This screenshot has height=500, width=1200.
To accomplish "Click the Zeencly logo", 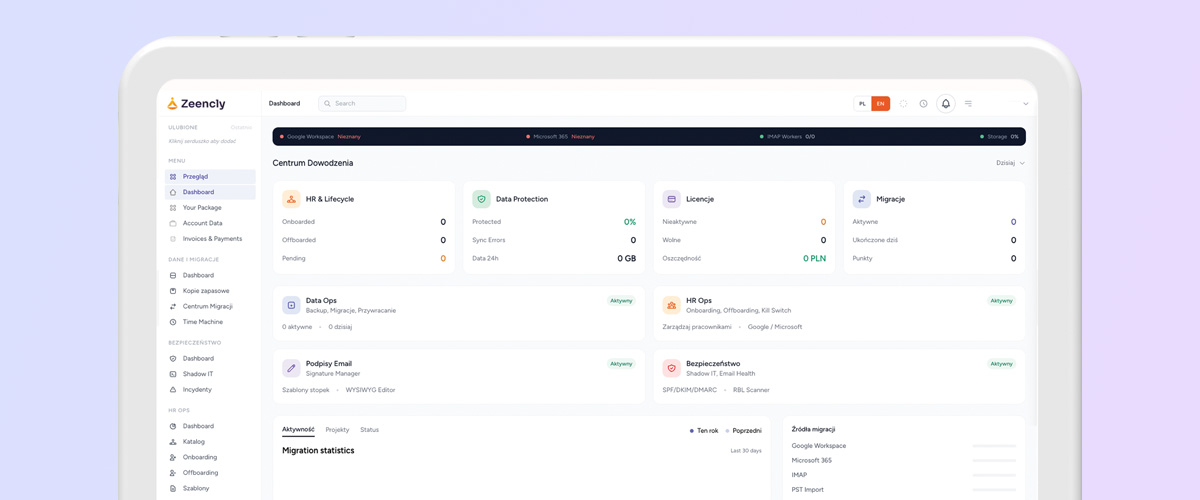I will click(196, 104).
